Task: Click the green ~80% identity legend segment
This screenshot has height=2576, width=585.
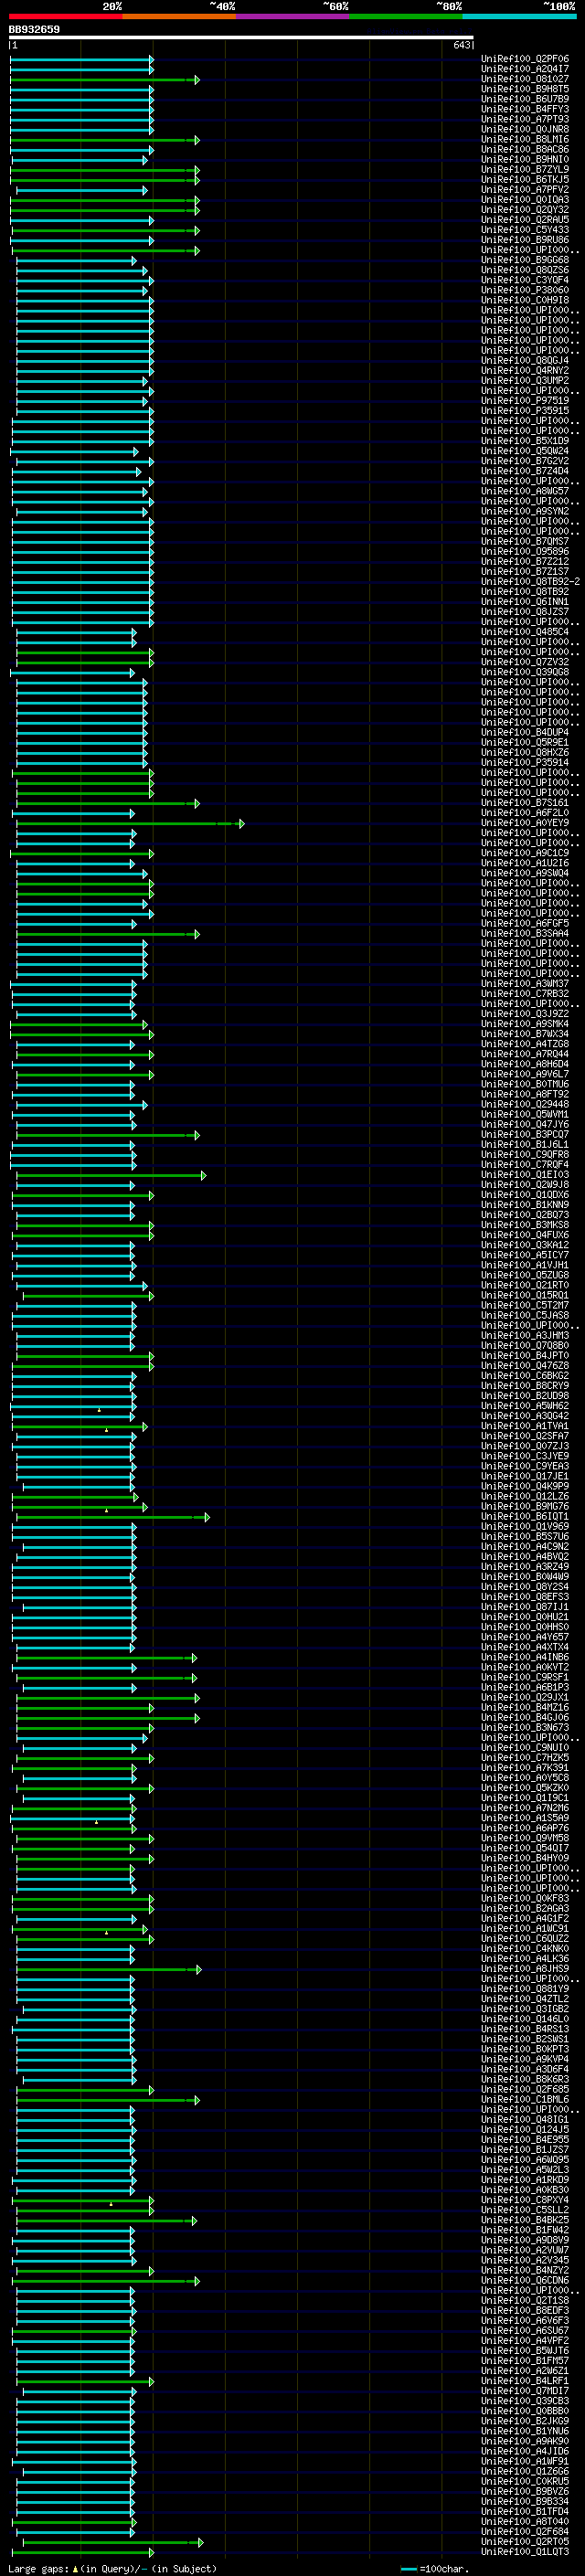Action: click(406, 16)
